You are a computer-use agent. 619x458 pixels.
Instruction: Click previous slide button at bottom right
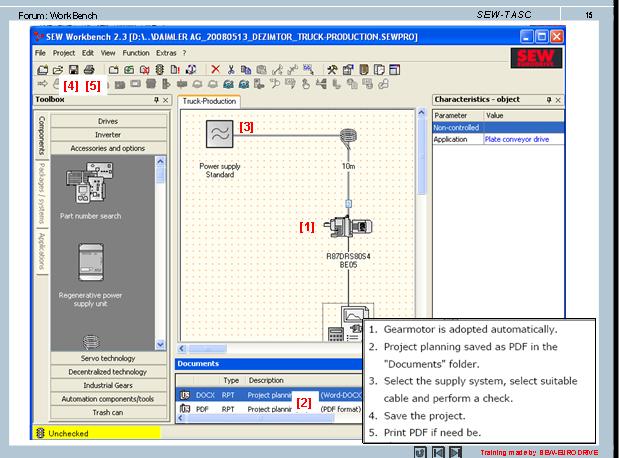438,452
